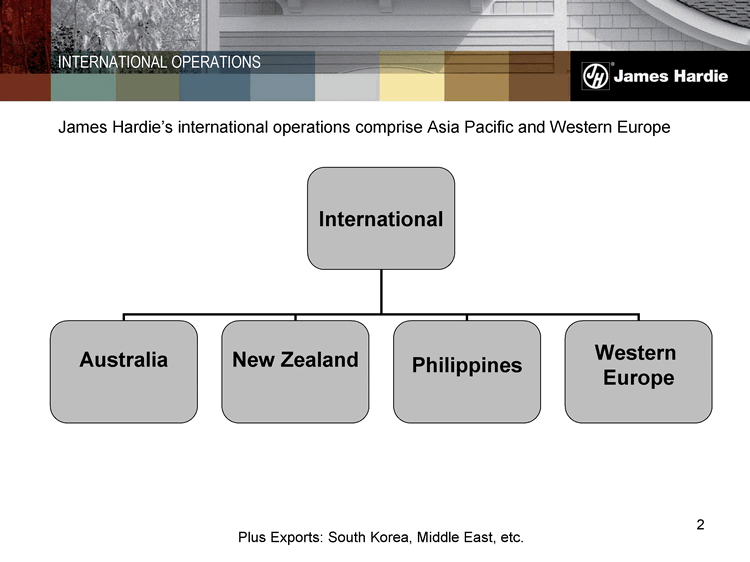Image resolution: width=750 pixels, height=562 pixels.
Task: Click the slide subtitle about Asia Pacific
Action: pos(364,128)
